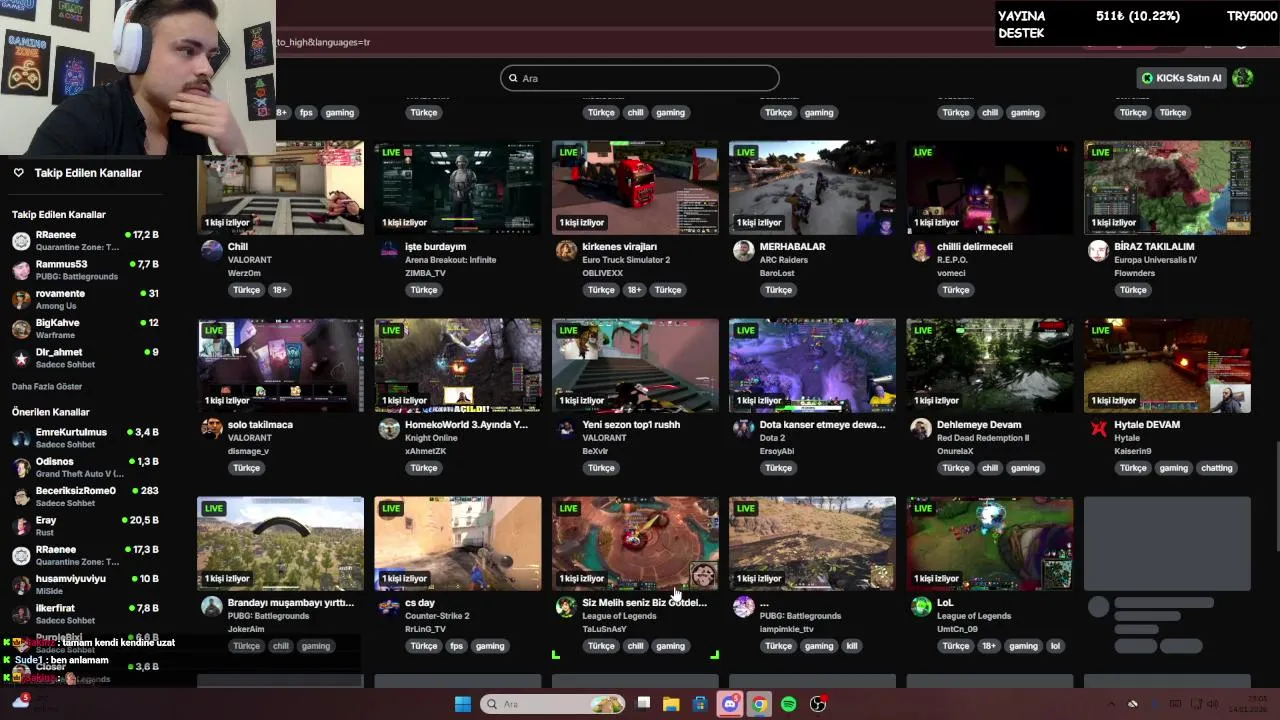Focus the Ara search field at the top
The height and width of the screenshot is (720, 1280).
(x=640, y=78)
